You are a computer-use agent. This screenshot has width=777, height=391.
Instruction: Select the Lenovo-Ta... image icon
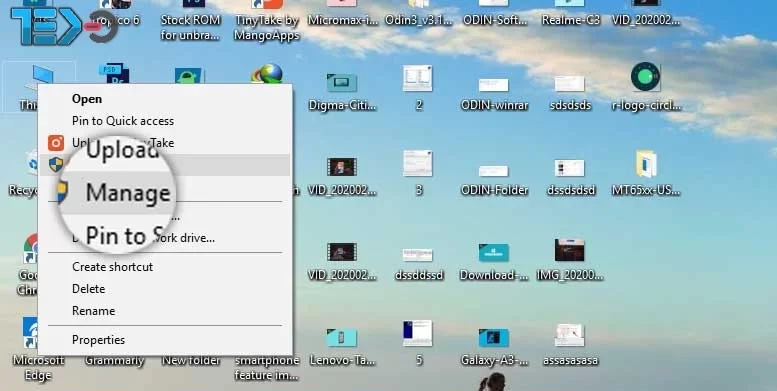point(342,337)
